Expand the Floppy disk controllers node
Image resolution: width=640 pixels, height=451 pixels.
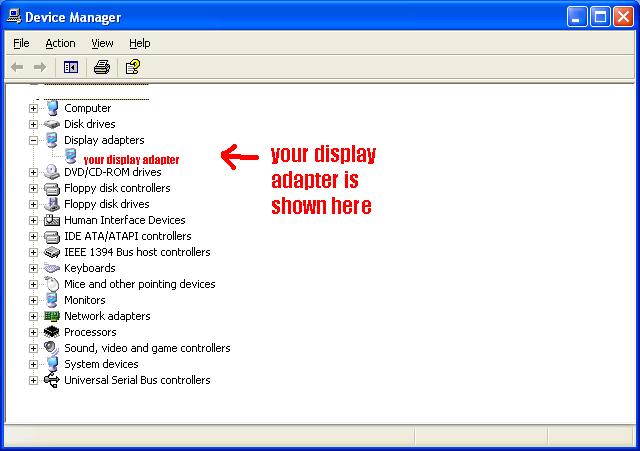click(x=33, y=188)
